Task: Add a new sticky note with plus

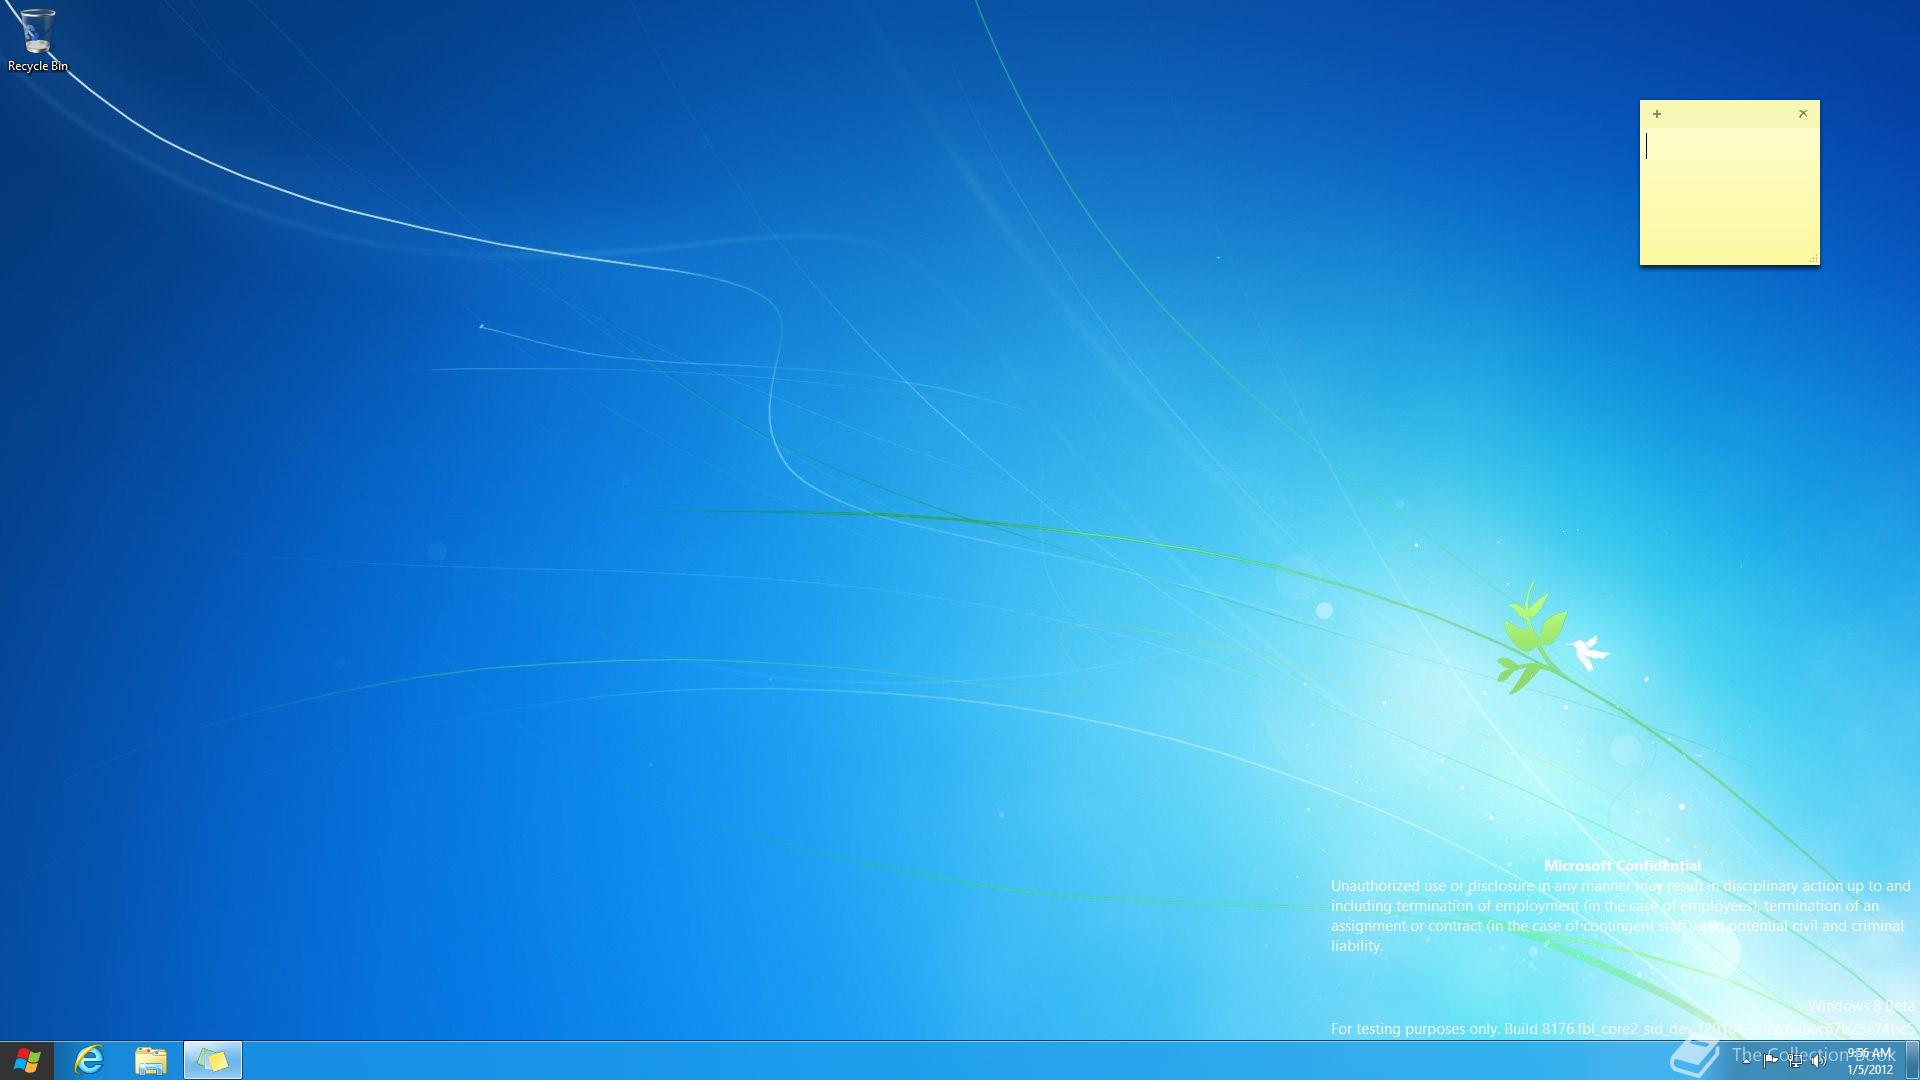Action: click(1657, 114)
